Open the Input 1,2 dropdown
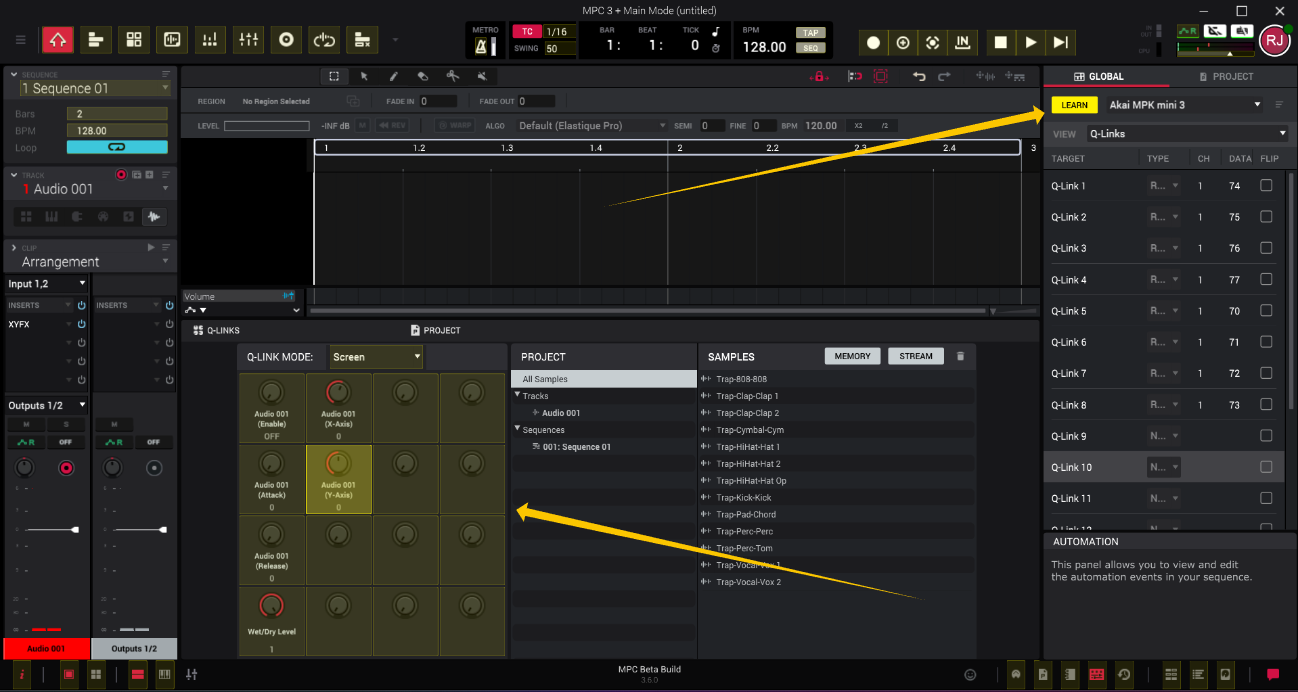Viewport: 1298px width, 692px height. pyautogui.click(x=47, y=284)
